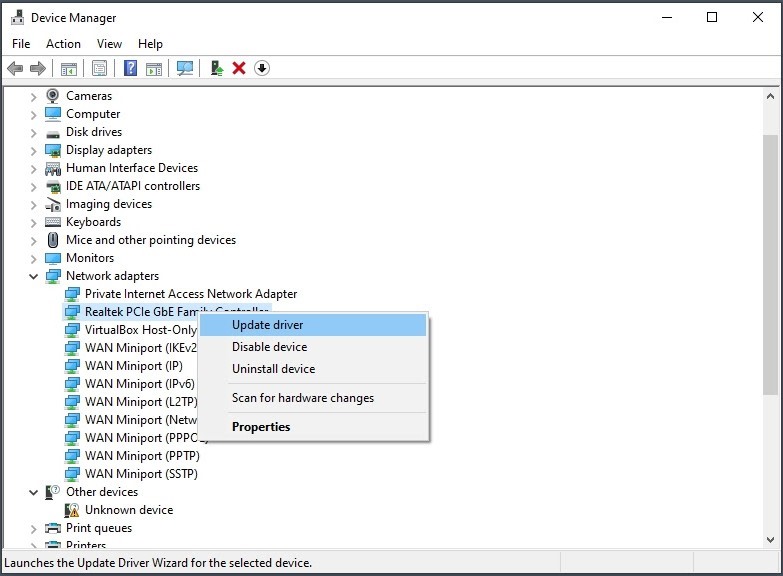The height and width of the screenshot is (576, 783).
Task: Select WAN Miniport (IP) entry
Action: [x=134, y=366]
